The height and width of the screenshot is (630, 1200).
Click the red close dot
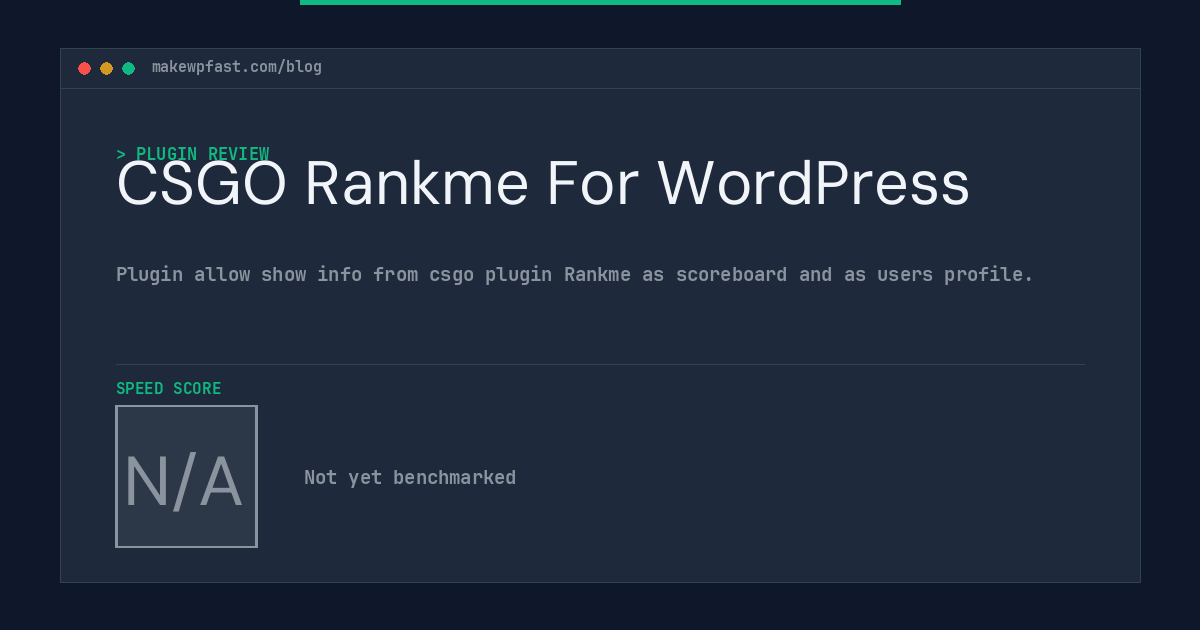84,68
